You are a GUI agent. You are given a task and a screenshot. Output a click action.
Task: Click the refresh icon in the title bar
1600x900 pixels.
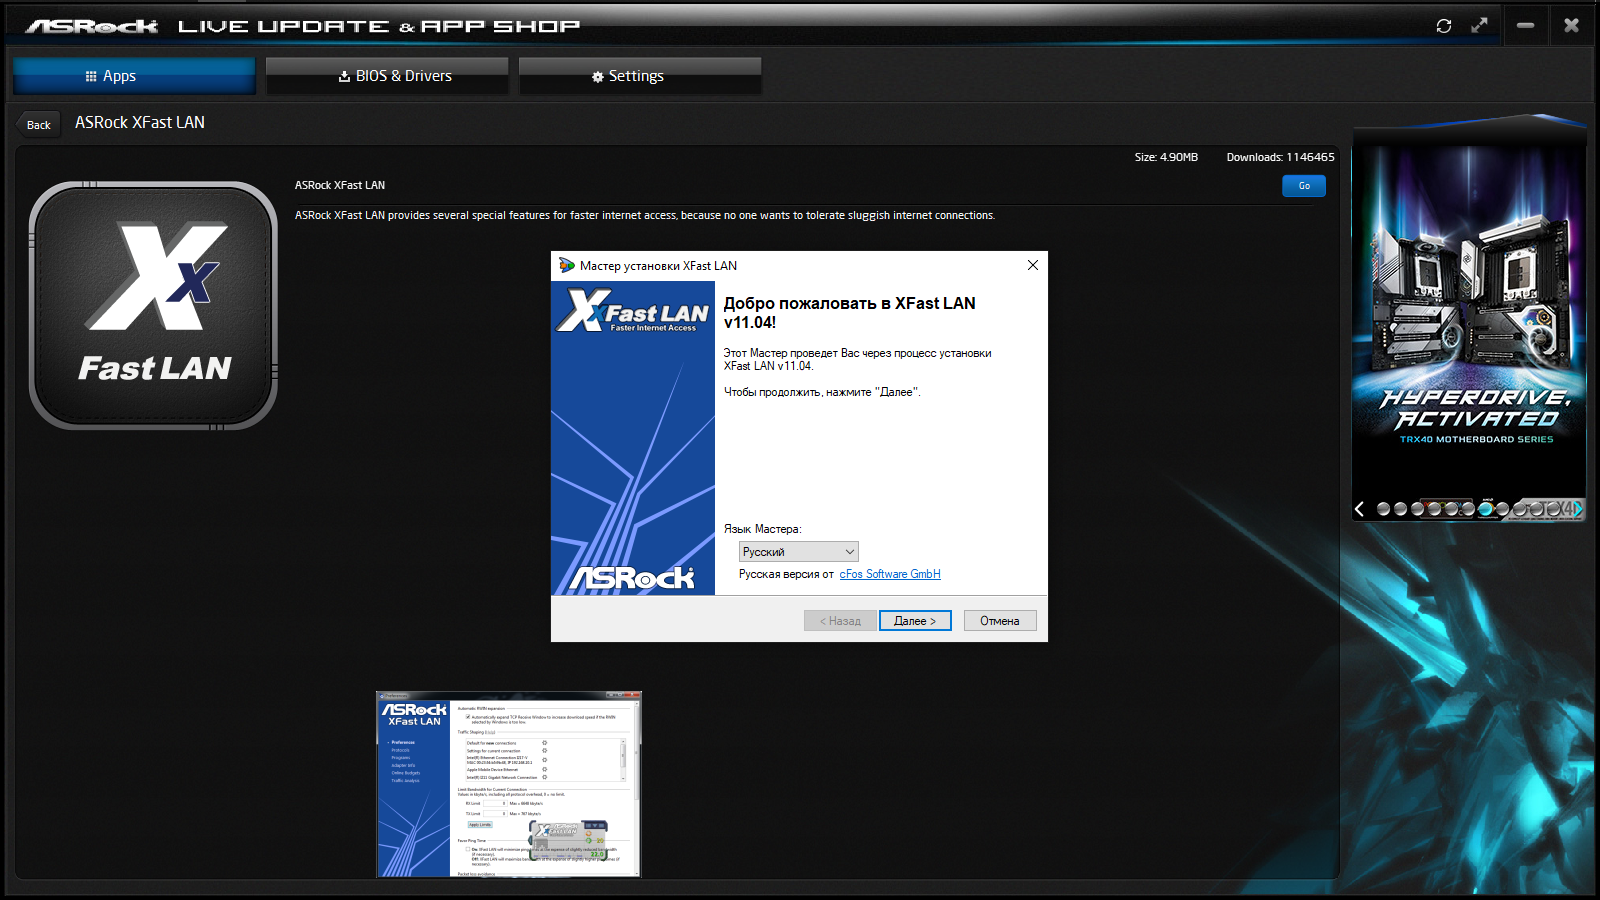coord(1443,26)
